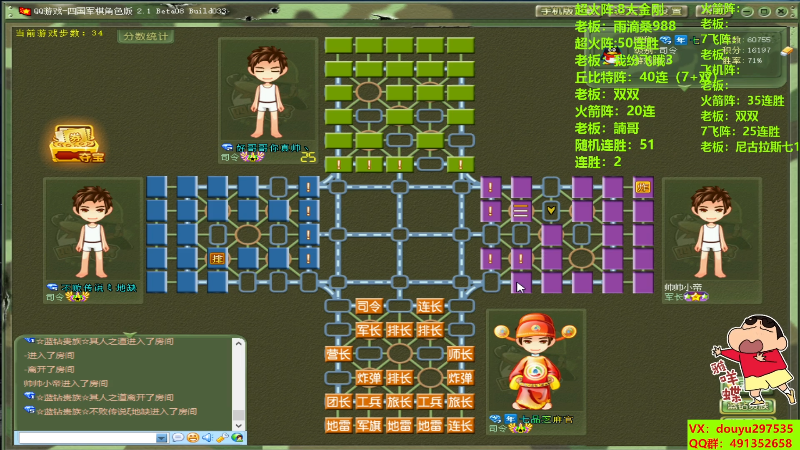
Task: Click the wrench settings icon in chat bar
Action: (x=222, y=438)
